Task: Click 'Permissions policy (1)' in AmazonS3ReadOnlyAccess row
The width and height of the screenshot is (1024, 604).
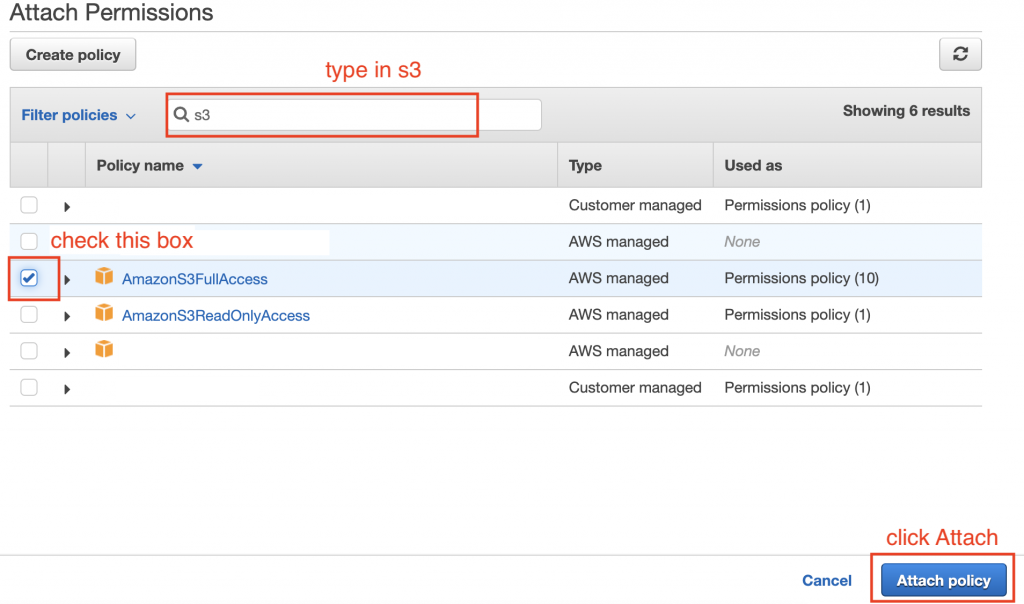Action: click(x=797, y=315)
